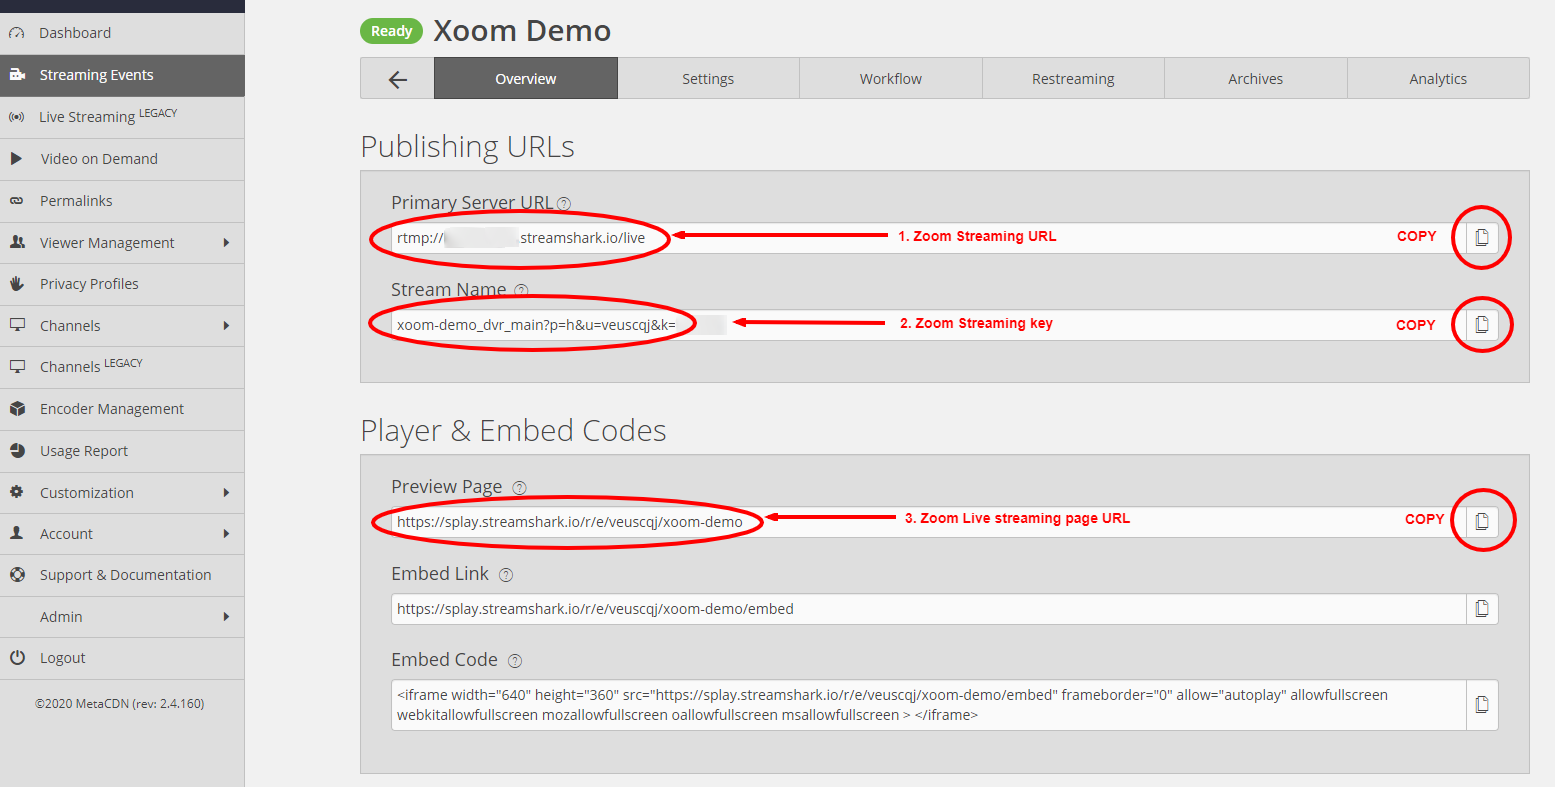Click the Preview Page URL field
The image size is (1555, 787).
click(929, 522)
